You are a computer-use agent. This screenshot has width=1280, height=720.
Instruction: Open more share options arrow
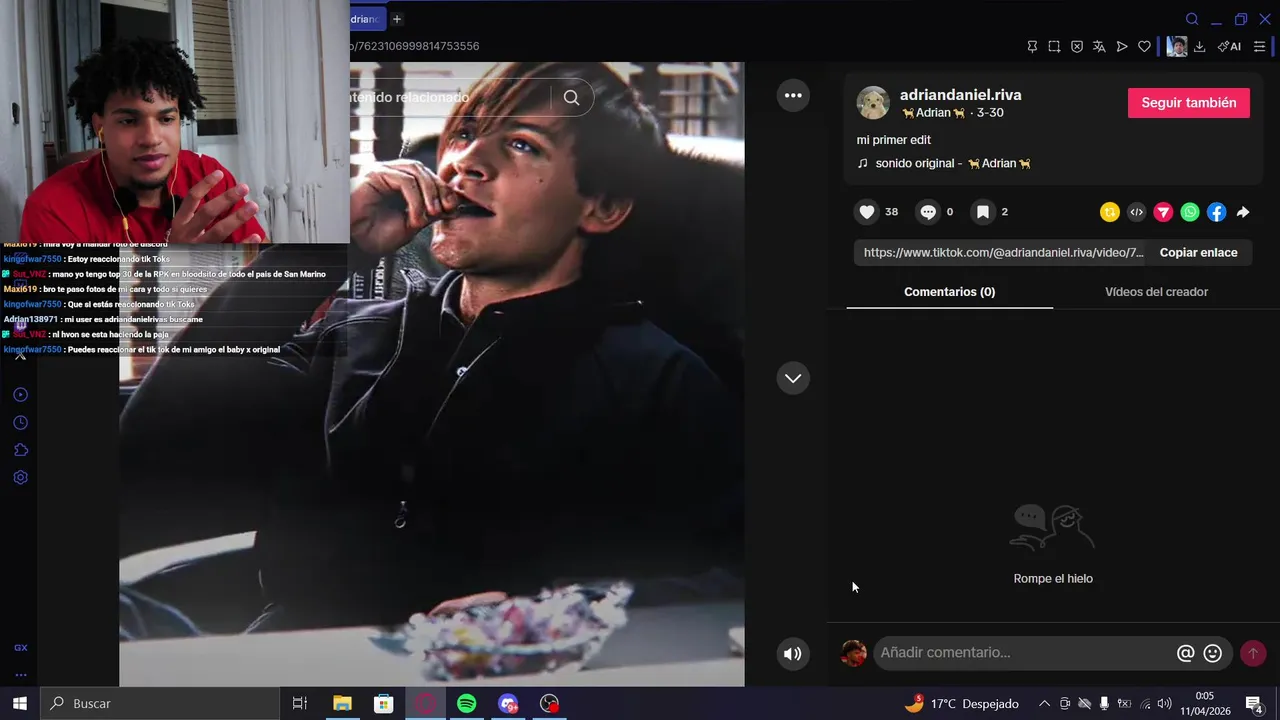(1243, 212)
